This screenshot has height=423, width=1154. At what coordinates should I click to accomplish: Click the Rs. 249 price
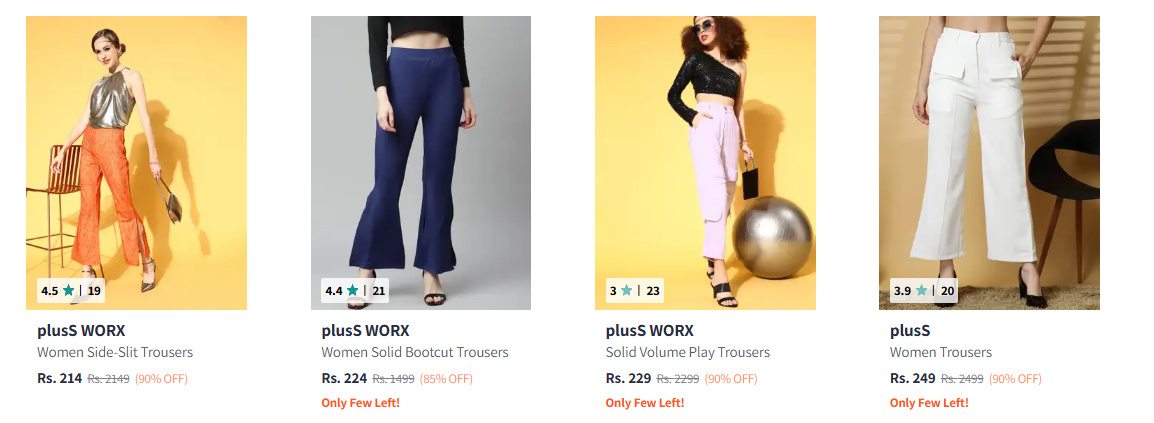tap(913, 379)
